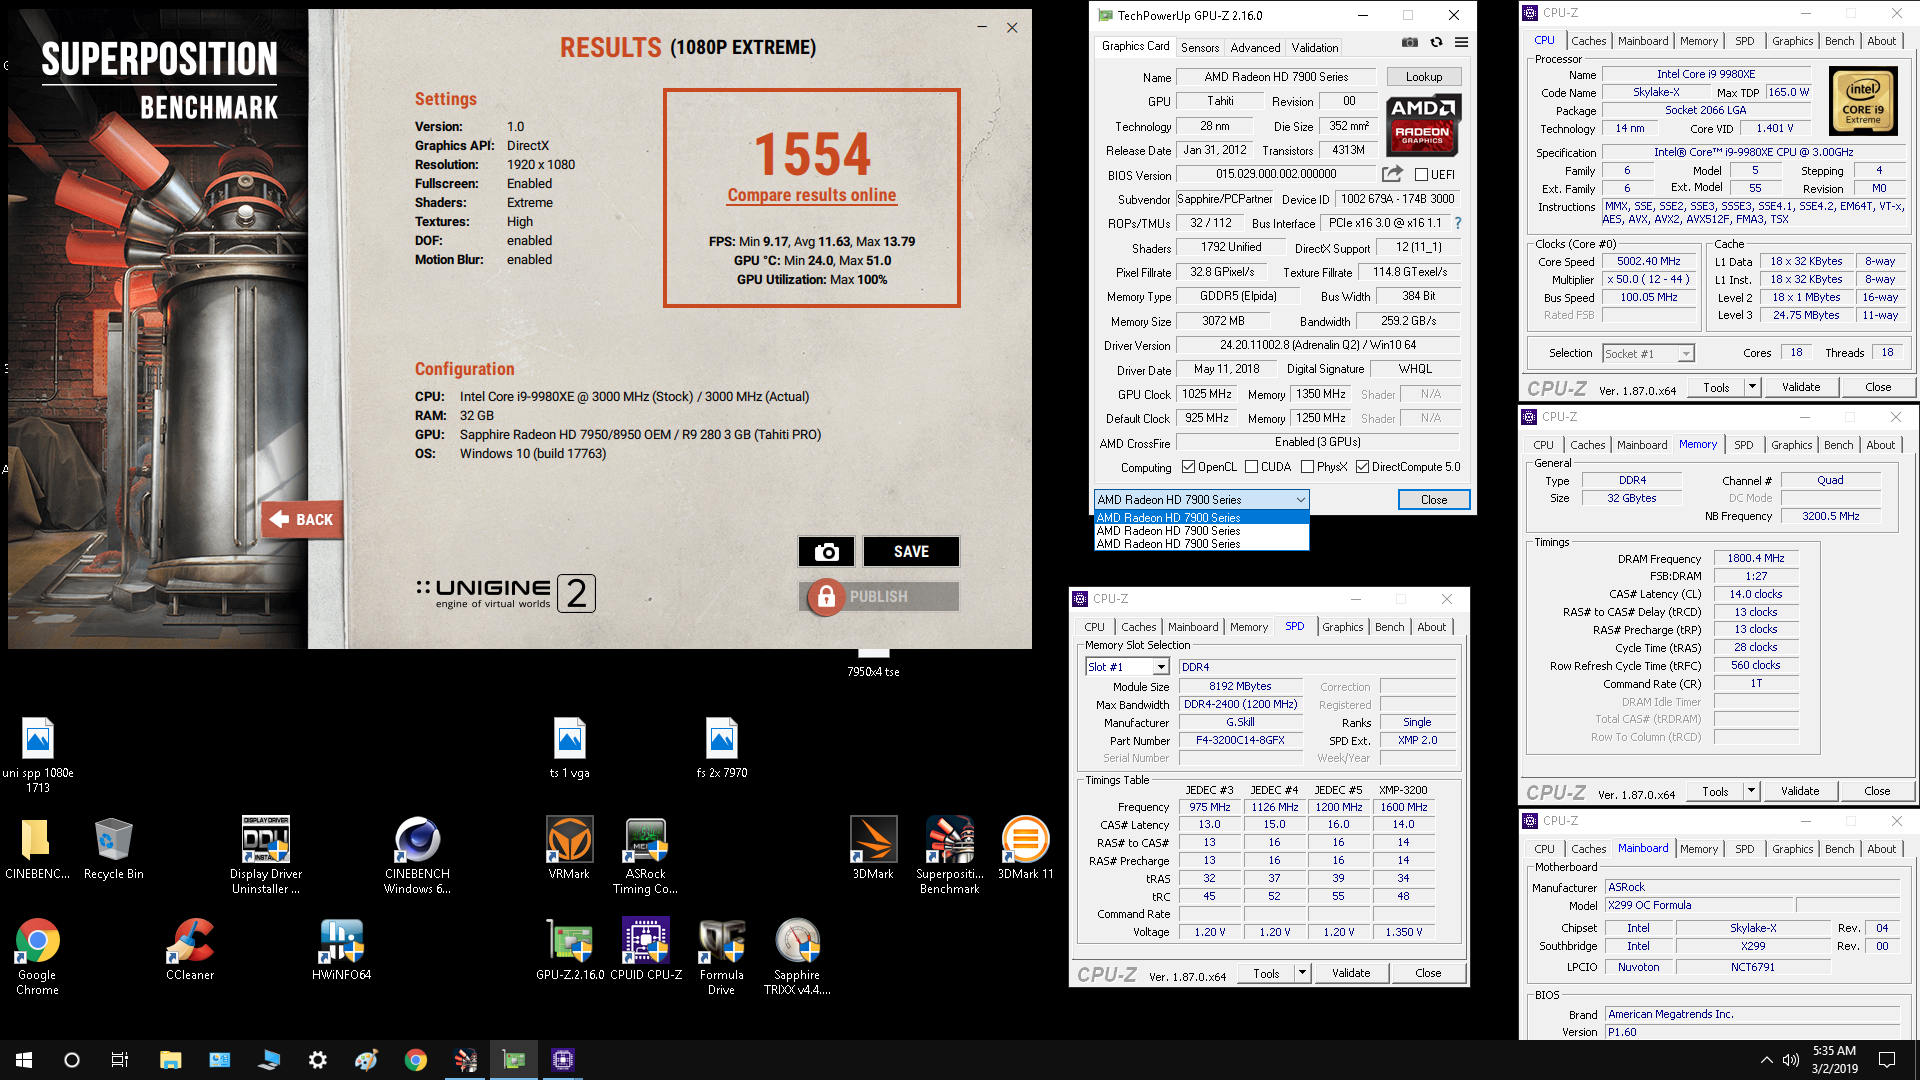This screenshot has height=1080, width=1920.
Task: Click the BIOS export share icon in GPU-Z
Action: coord(1392,174)
